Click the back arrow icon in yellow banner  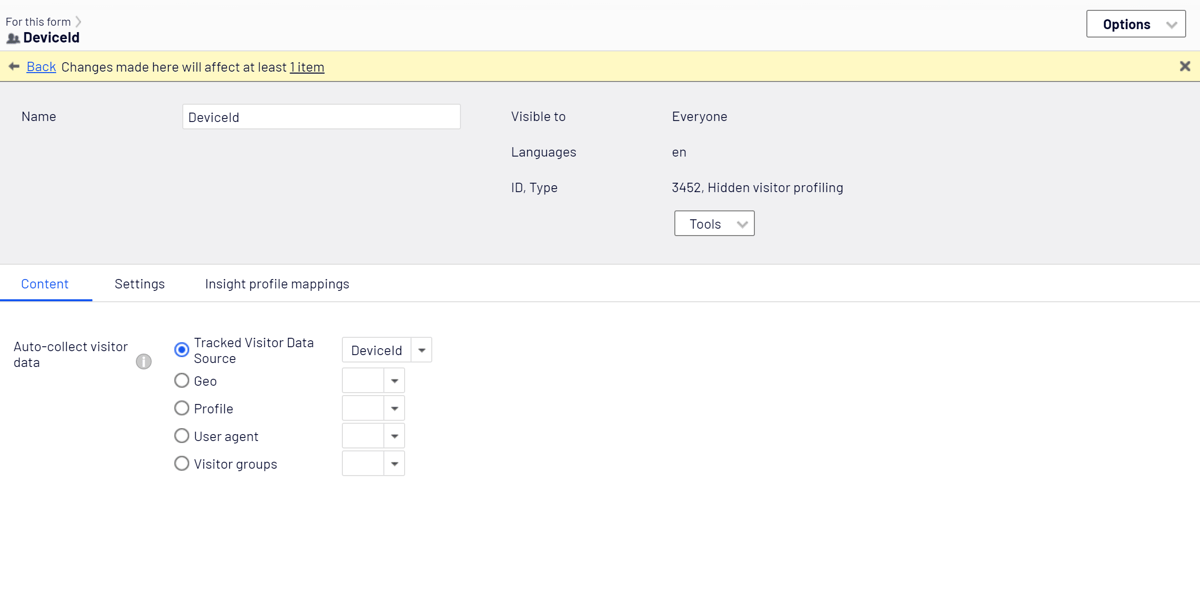pyautogui.click(x=14, y=67)
